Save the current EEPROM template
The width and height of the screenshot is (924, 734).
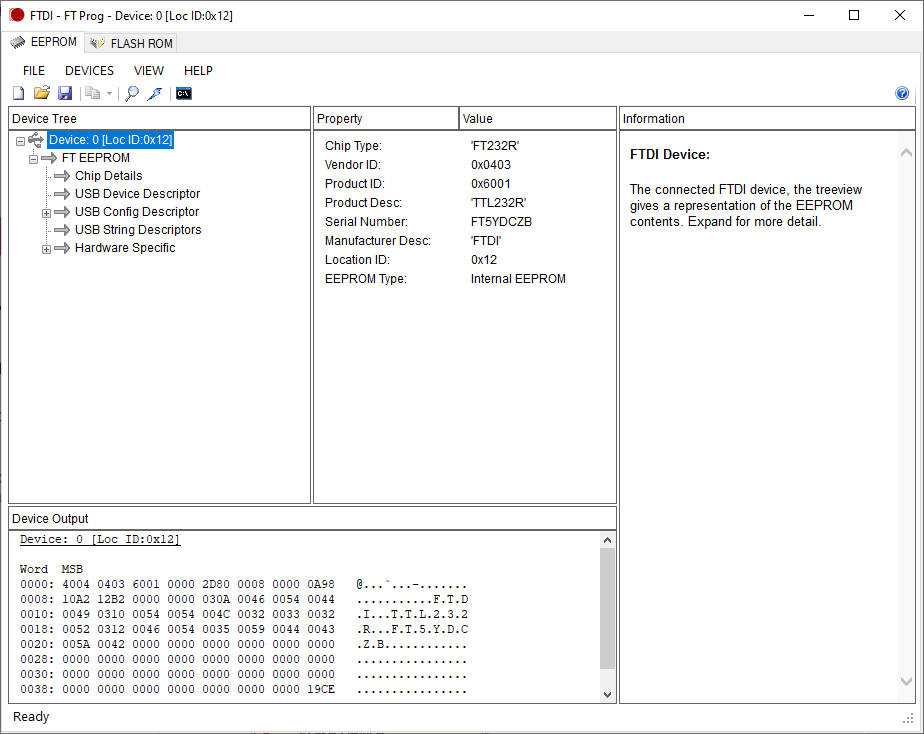click(x=65, y=93)
